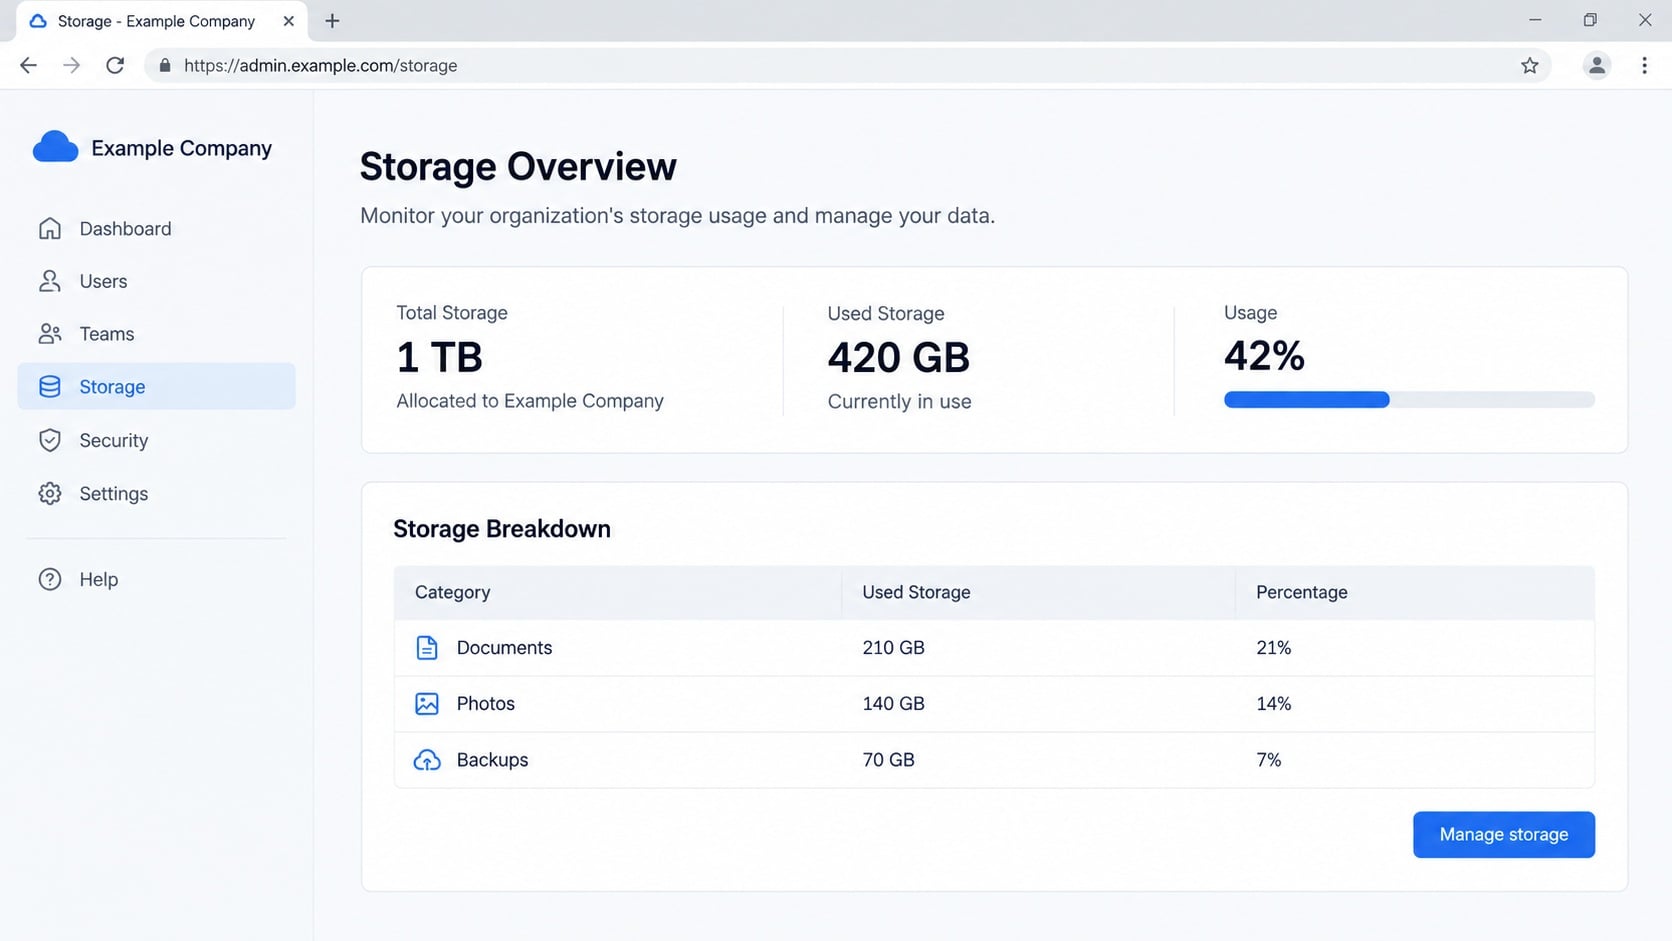Click the 7% percentage cell
The height and width of the screenshot is (941, 1672).
(1268, 760)
